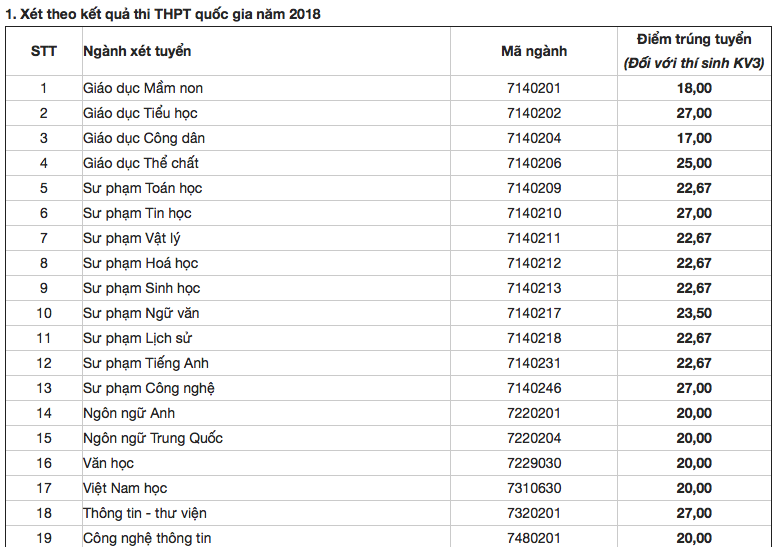Select the 'Giáo dục Mầm non' cell
776x547 pixels.
pos(143,88)
